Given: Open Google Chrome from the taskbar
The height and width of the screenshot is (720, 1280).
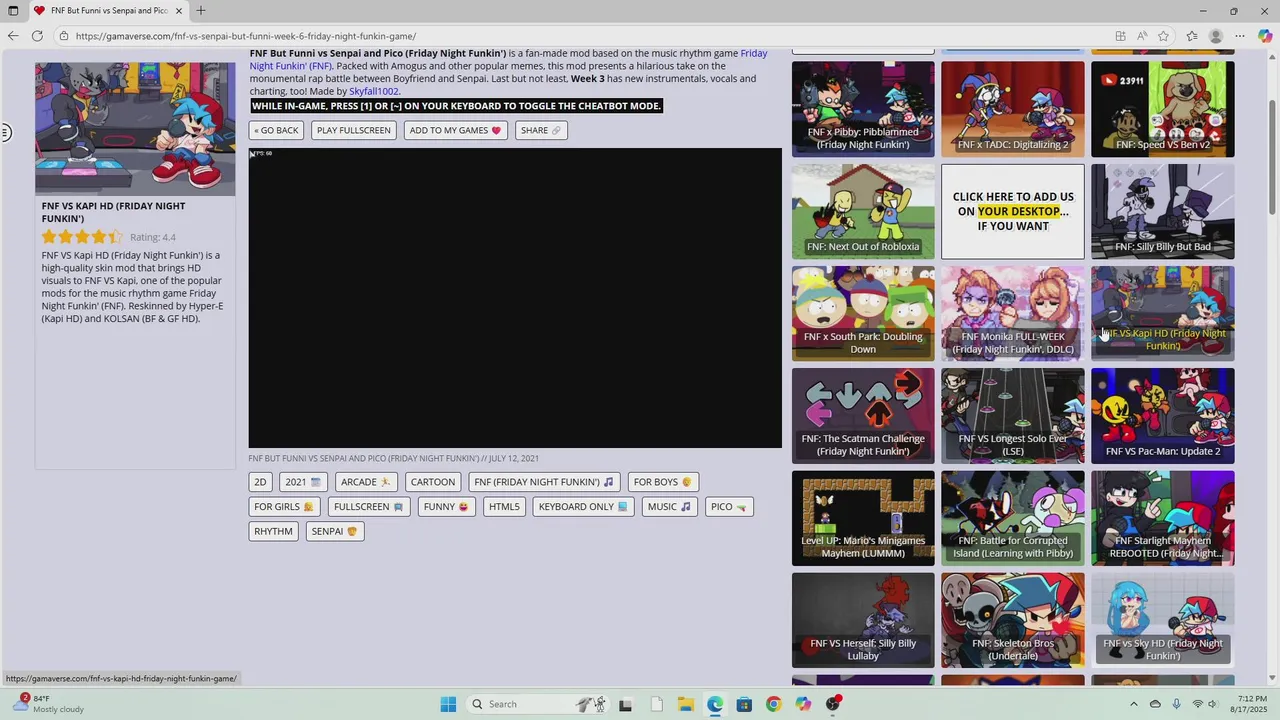Looking at the screenshot, I should click(x=773, y=704).
